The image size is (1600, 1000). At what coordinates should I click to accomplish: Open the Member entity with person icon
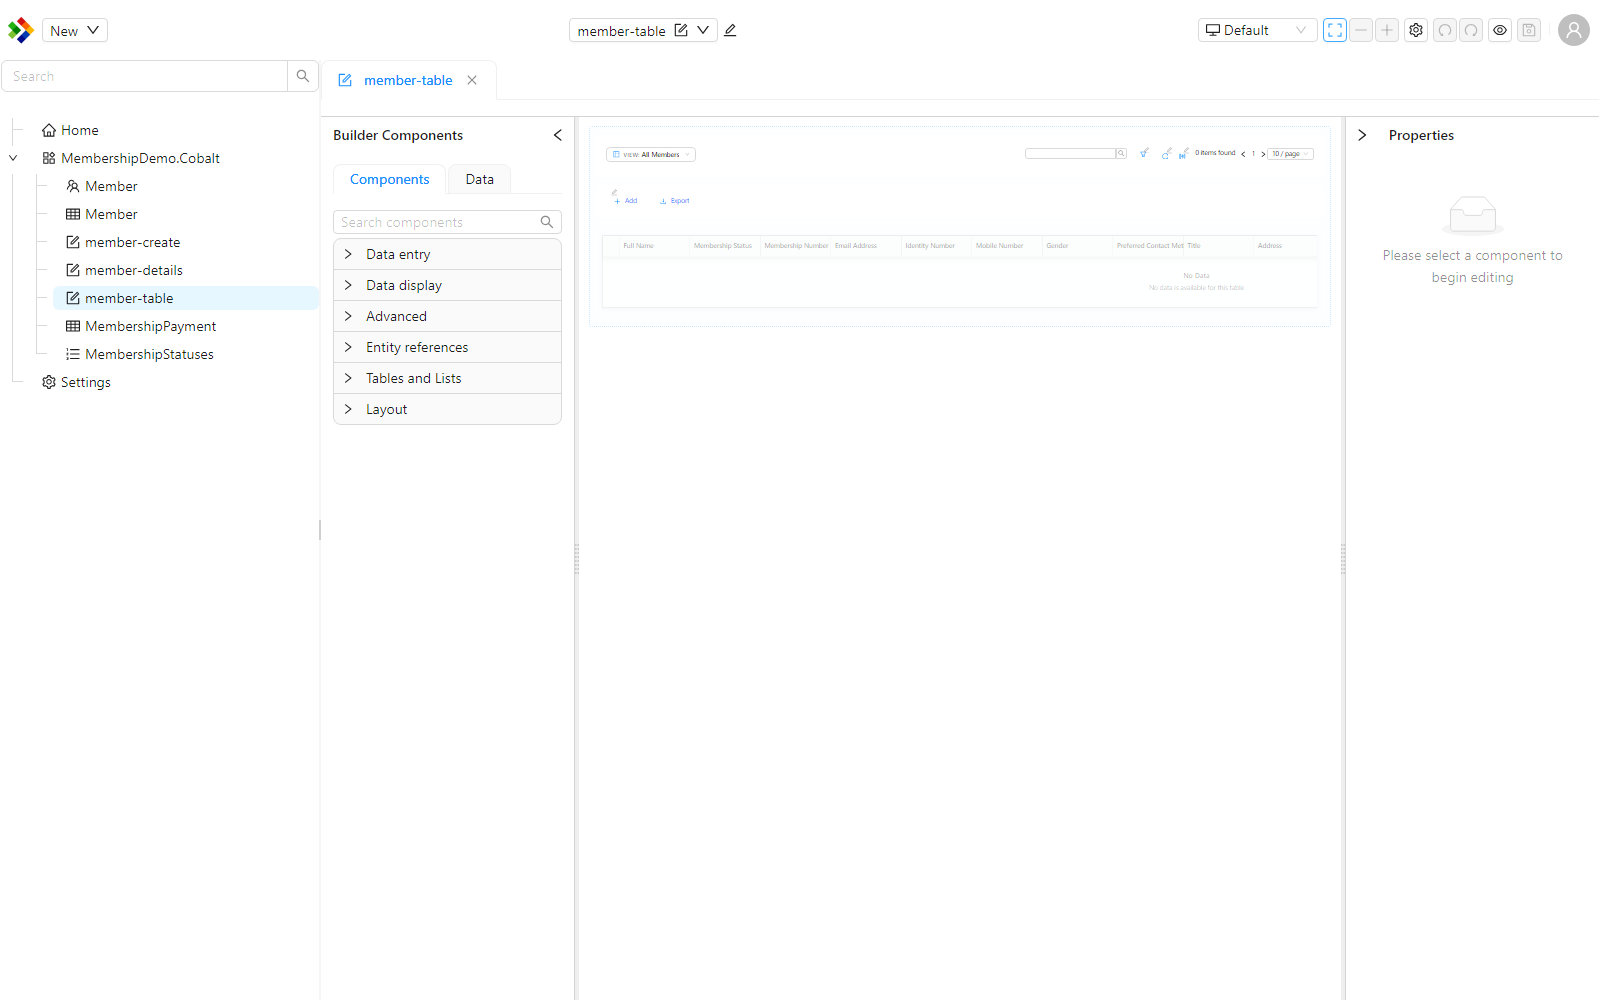click(102, 186)
